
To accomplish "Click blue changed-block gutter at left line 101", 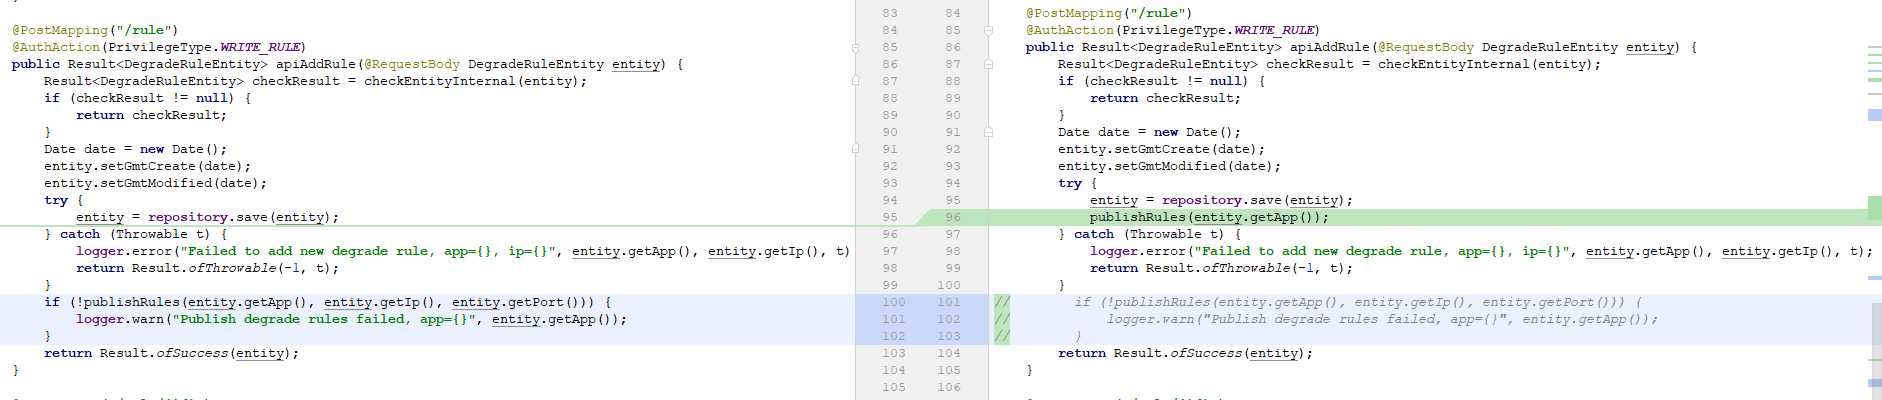I will 893,319.
